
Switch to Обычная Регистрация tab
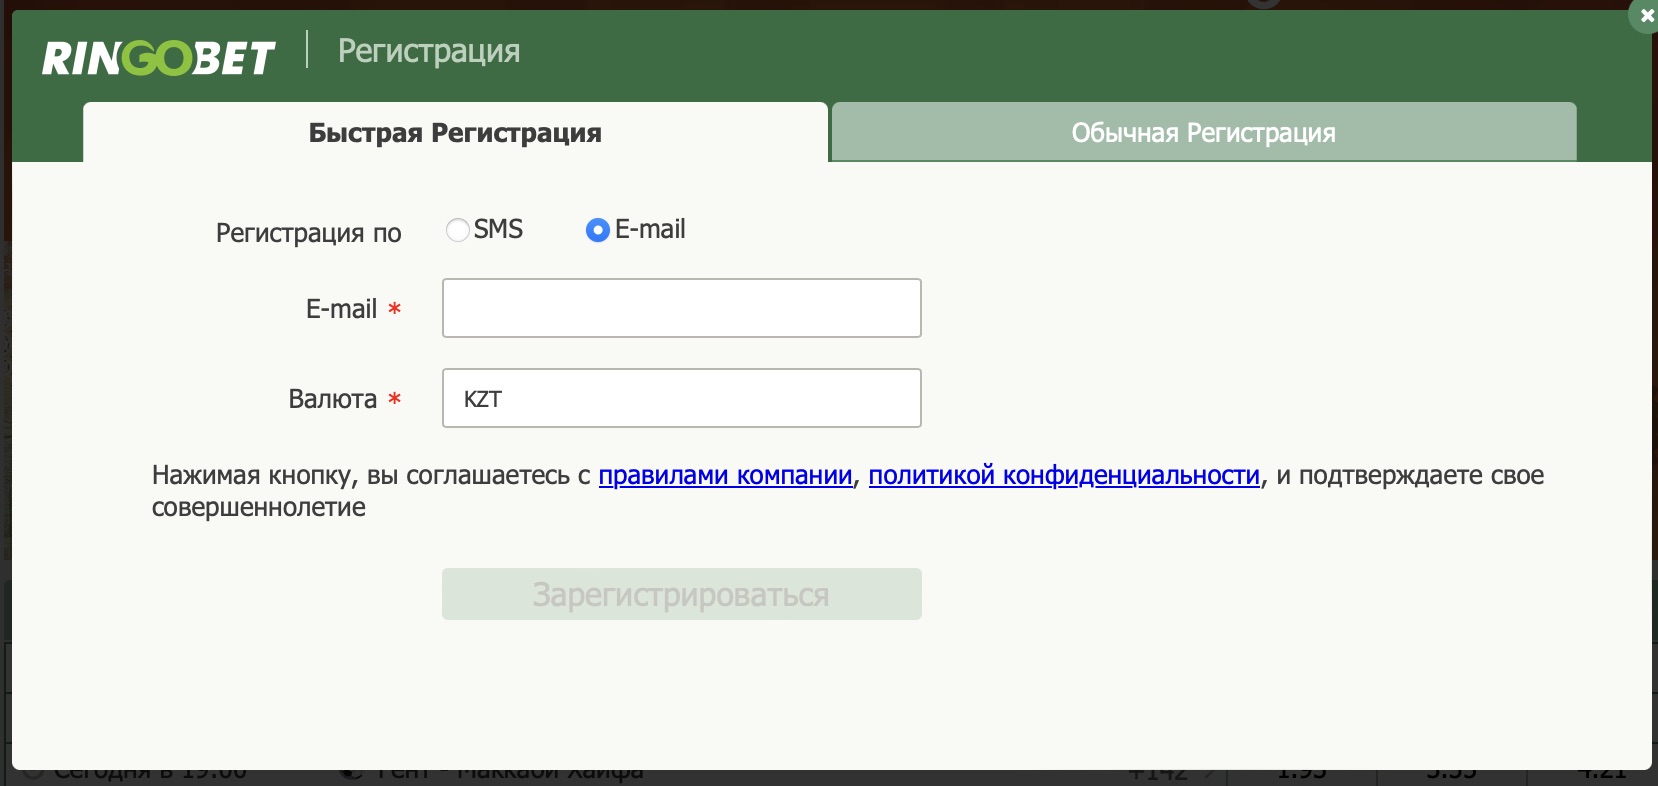click(x=1204, y=132)
